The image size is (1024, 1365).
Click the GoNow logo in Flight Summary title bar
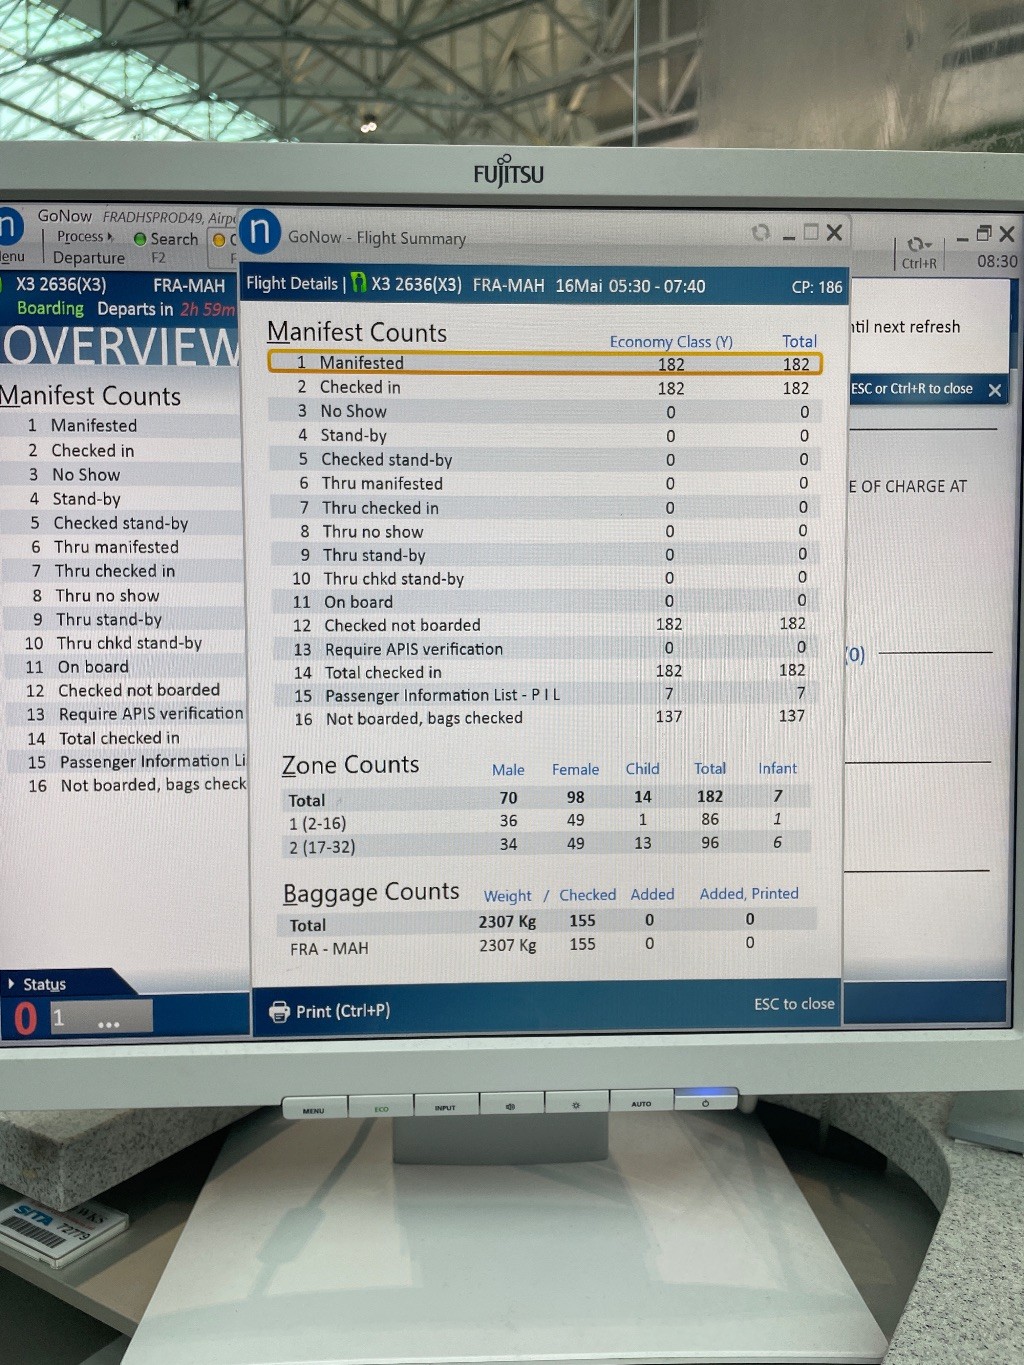(261, 232)
